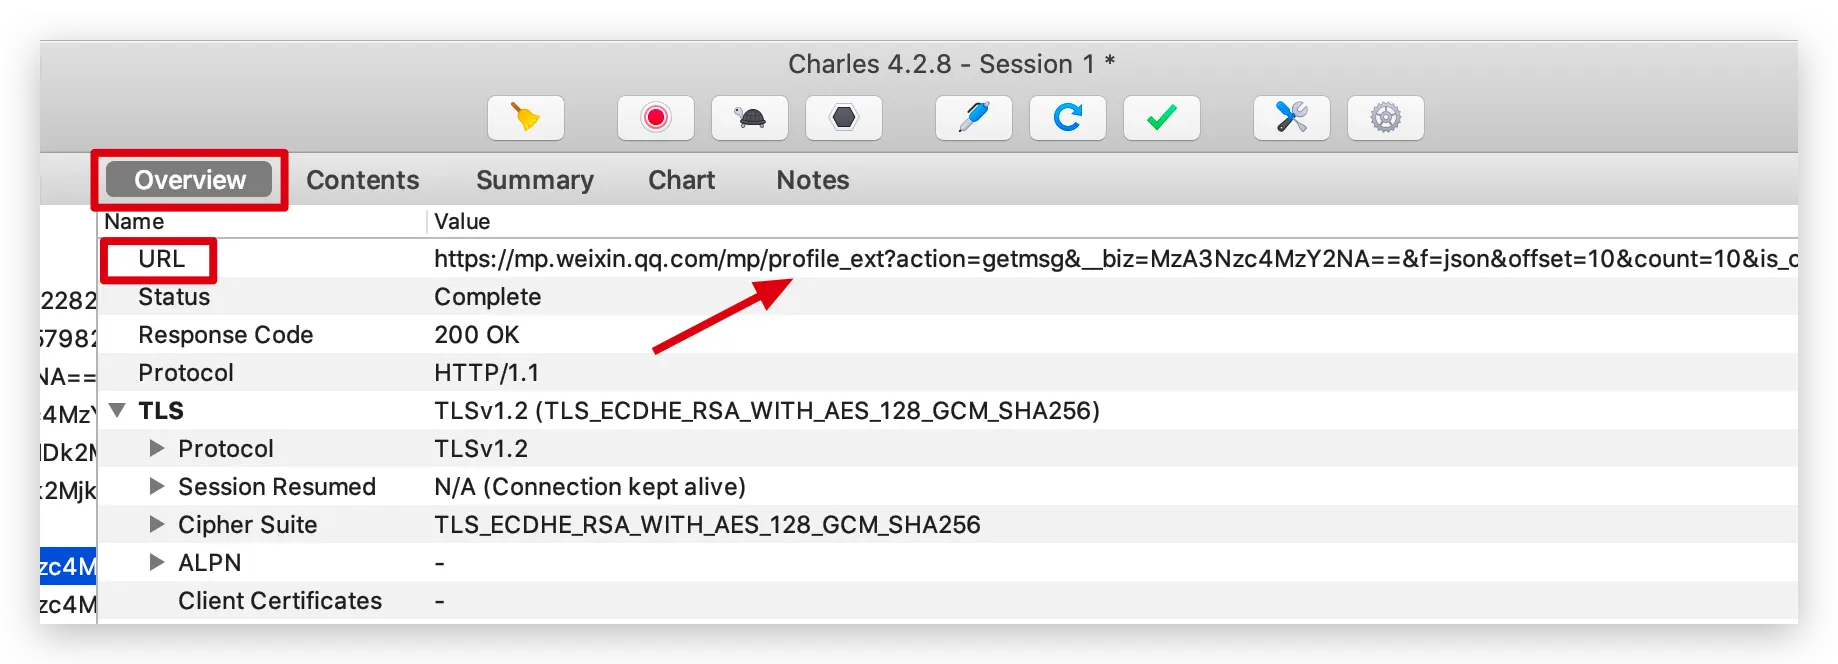
Task: Select the TLSv1.2 (TLS_ECDHE_RSA...) value
Action: point(767,411)
